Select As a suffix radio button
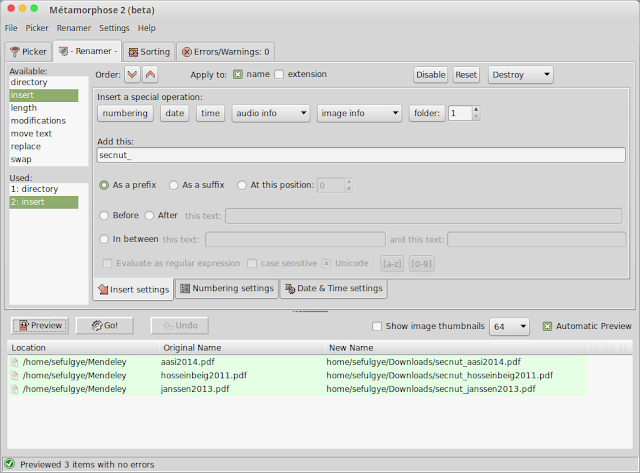The height and width of the screenshot is (473, 640). pyautogui.click(x=173, y=185)
